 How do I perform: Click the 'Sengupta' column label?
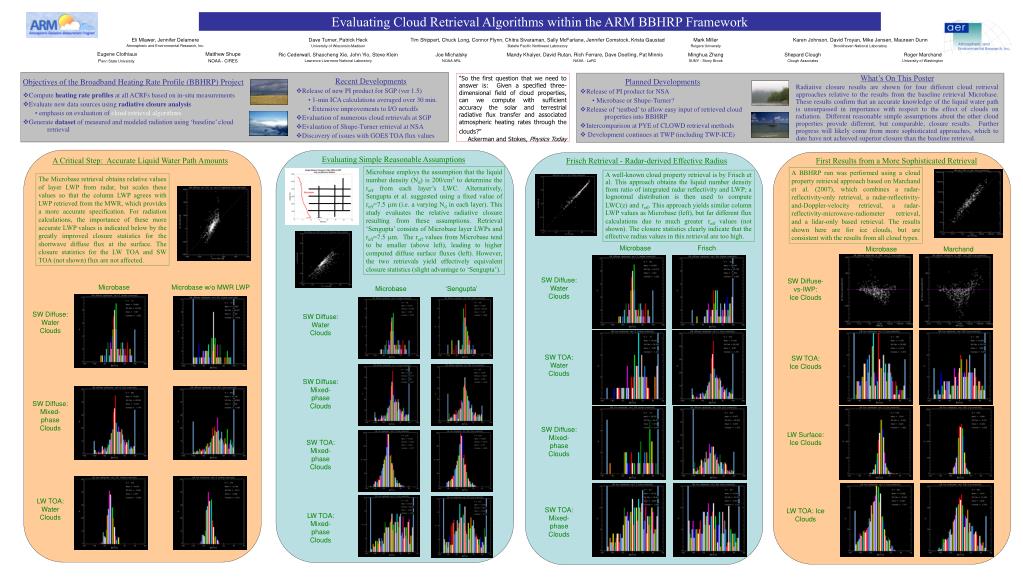(461, 288)
